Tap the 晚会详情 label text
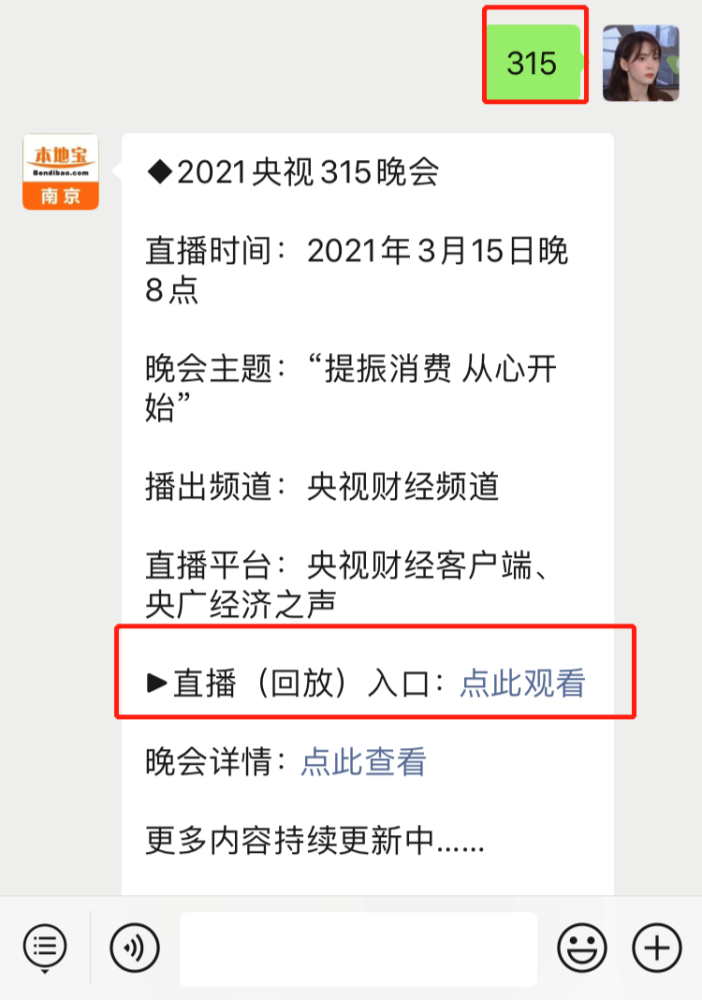The width and height of the screenshot is (702, 1000). pyautogui.click(x=209, y=761)
